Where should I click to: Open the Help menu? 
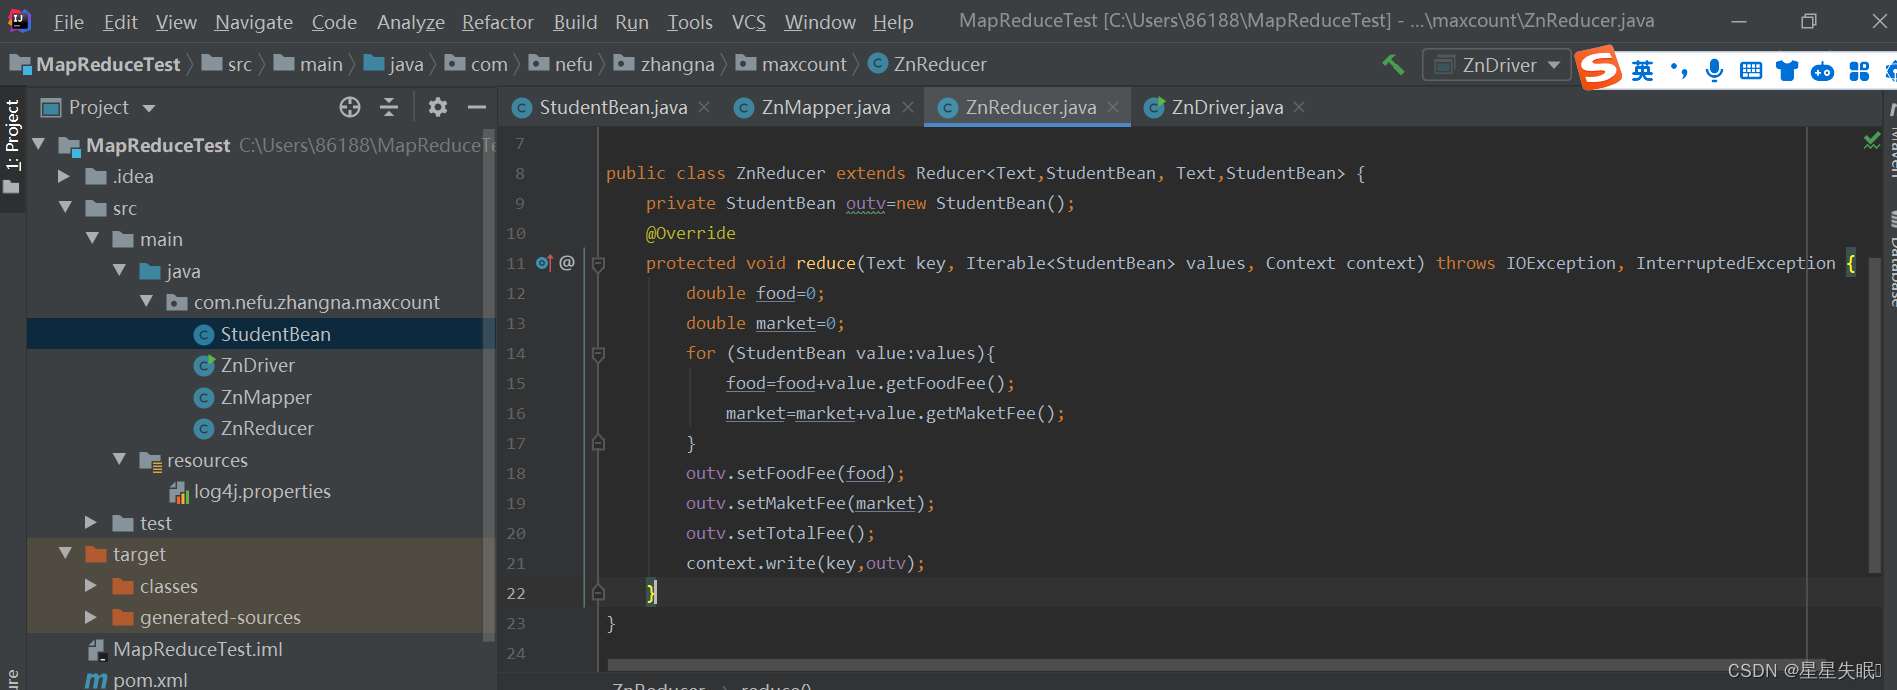[x=893, y=22]
